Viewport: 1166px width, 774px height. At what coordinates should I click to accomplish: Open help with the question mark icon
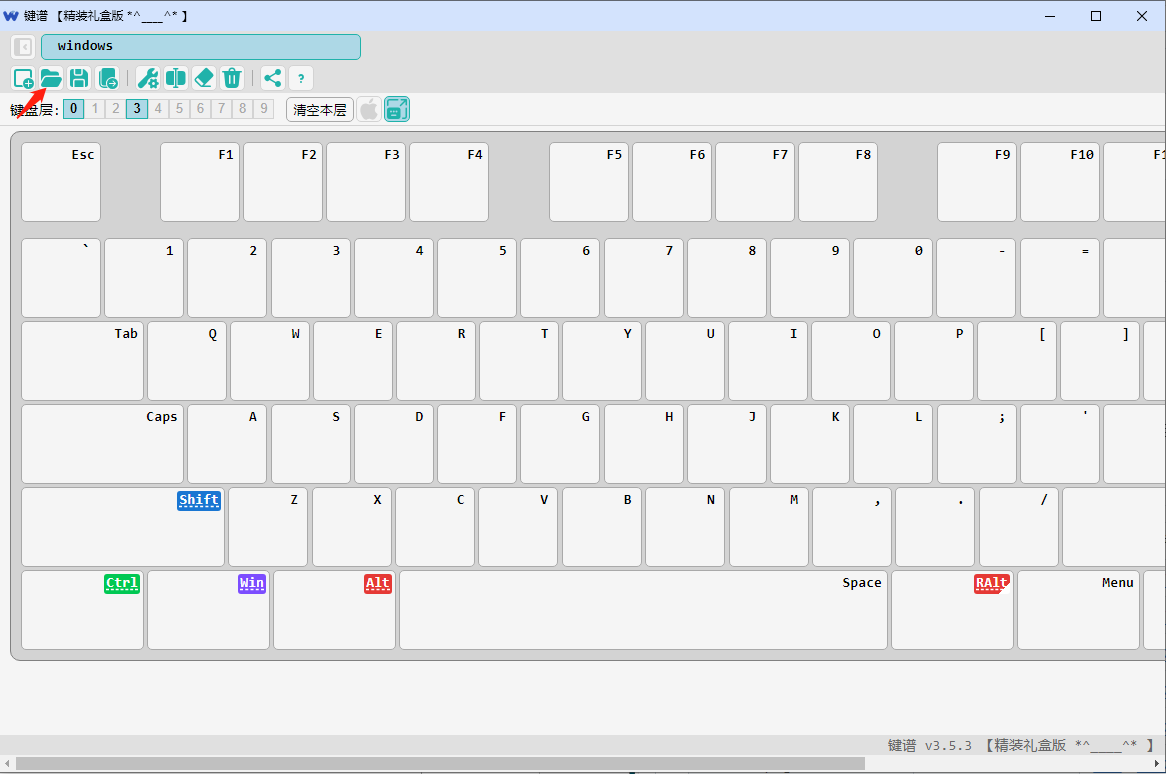coord(300,78)
